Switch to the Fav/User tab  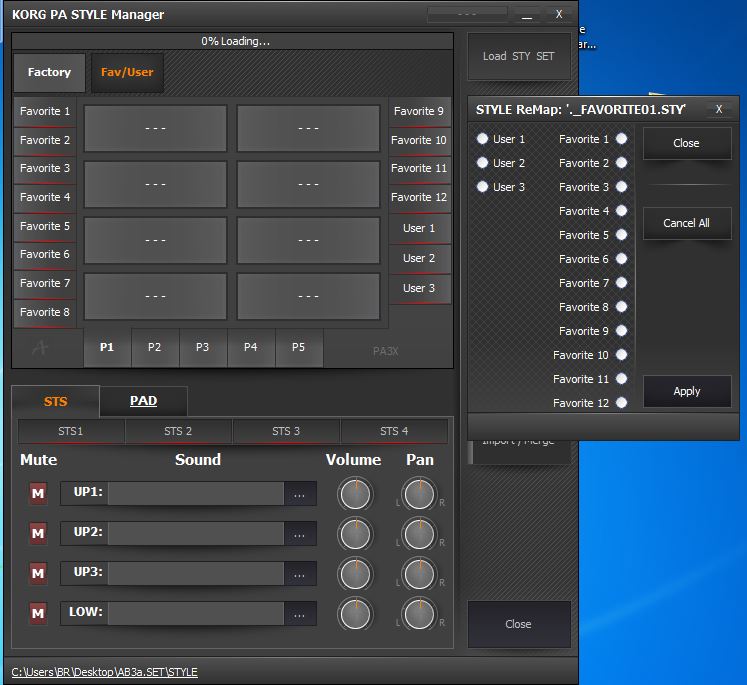coord(127,72)
